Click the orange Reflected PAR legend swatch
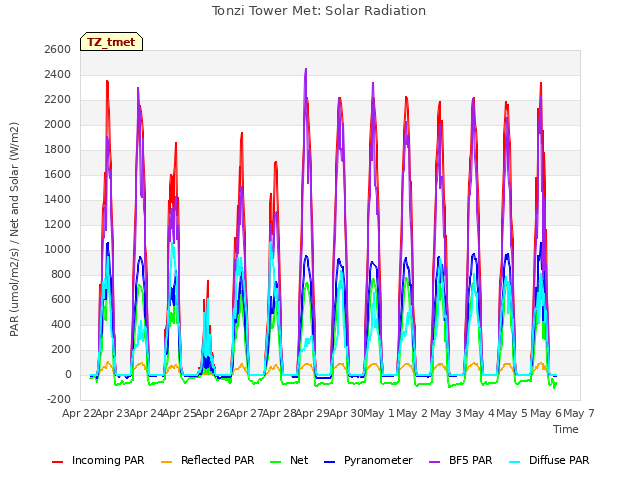 point(167,462)
